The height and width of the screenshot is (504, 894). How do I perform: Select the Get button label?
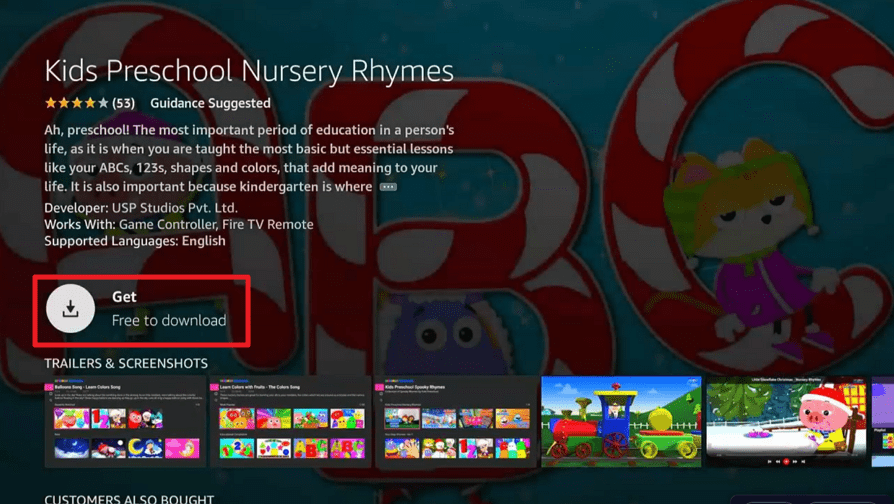tap(124, 296)
